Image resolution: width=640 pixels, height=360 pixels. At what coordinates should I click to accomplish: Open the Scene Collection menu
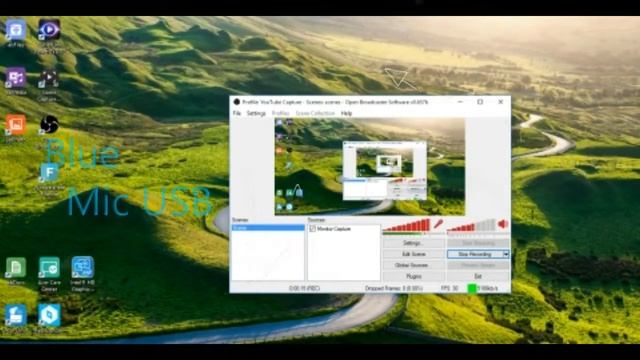[x=315, y=113]
